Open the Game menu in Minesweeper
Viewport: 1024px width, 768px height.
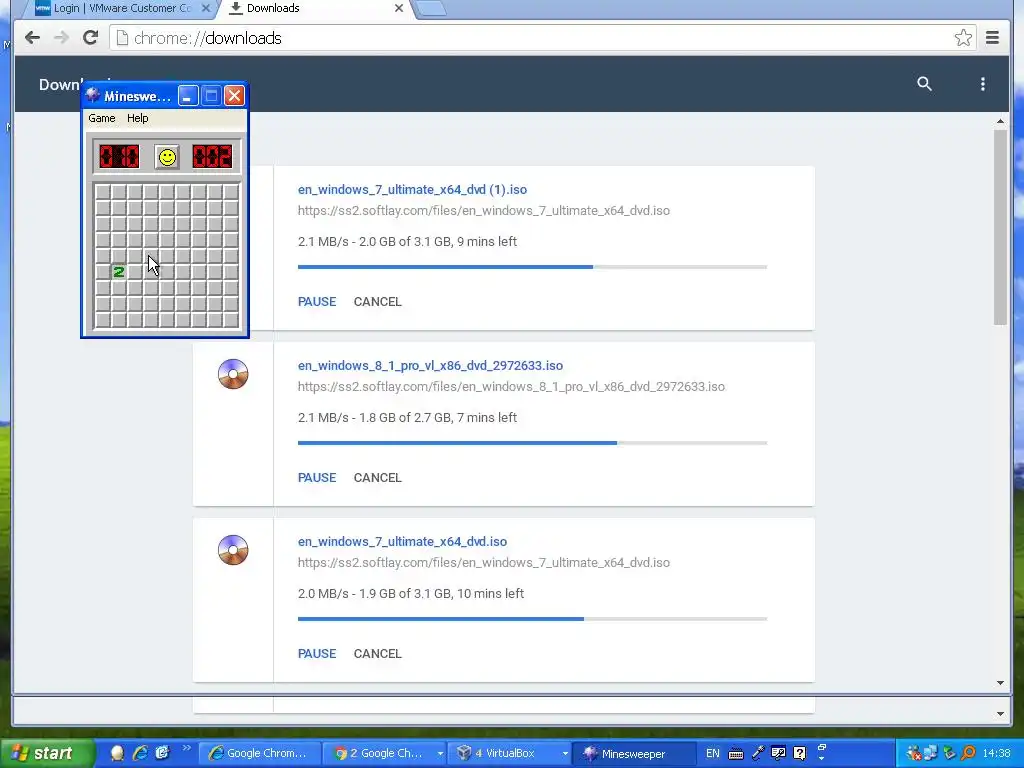click(102, 118)
